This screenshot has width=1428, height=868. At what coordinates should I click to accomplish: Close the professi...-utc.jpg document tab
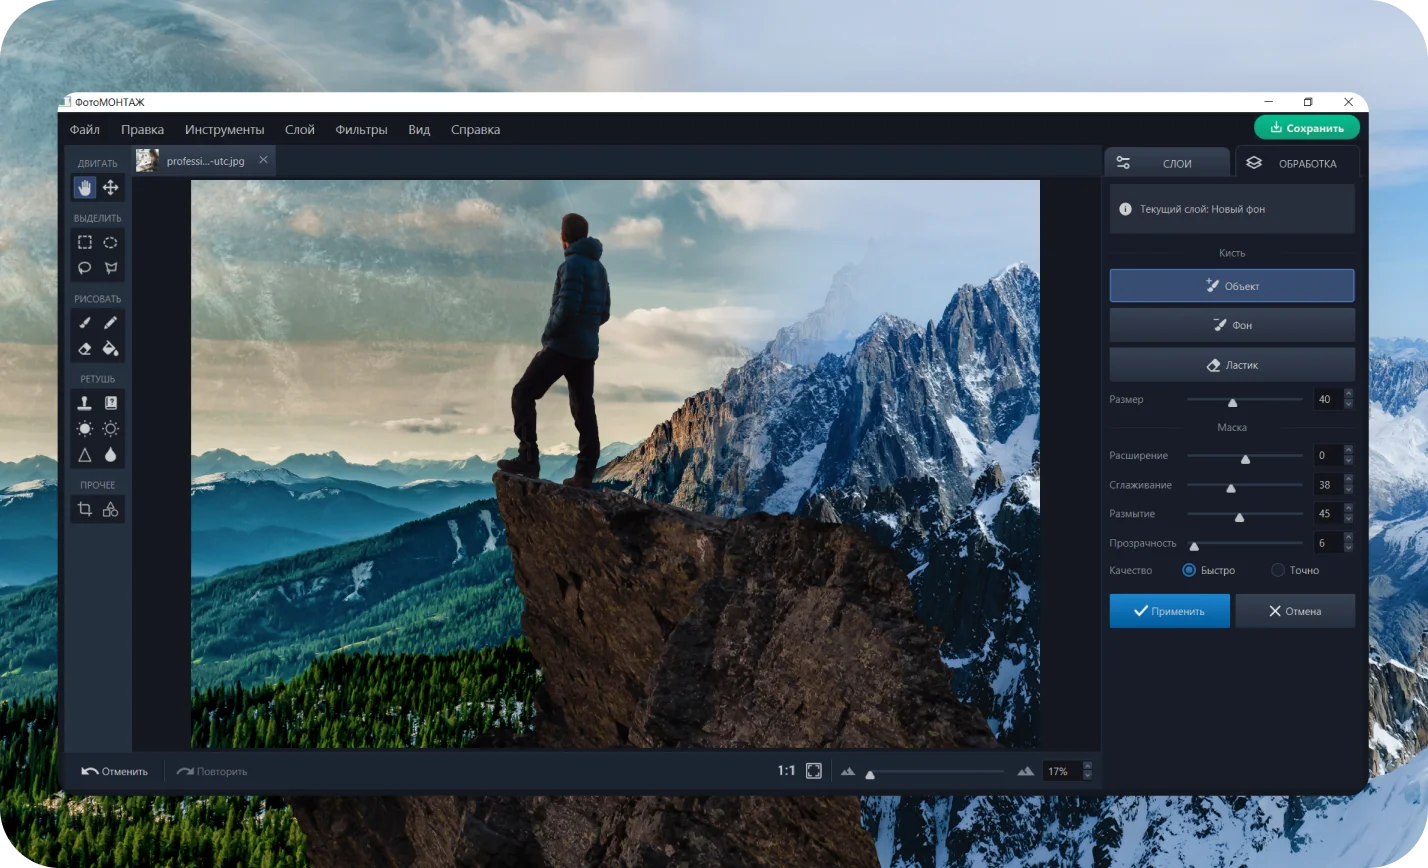pos(263,160)
